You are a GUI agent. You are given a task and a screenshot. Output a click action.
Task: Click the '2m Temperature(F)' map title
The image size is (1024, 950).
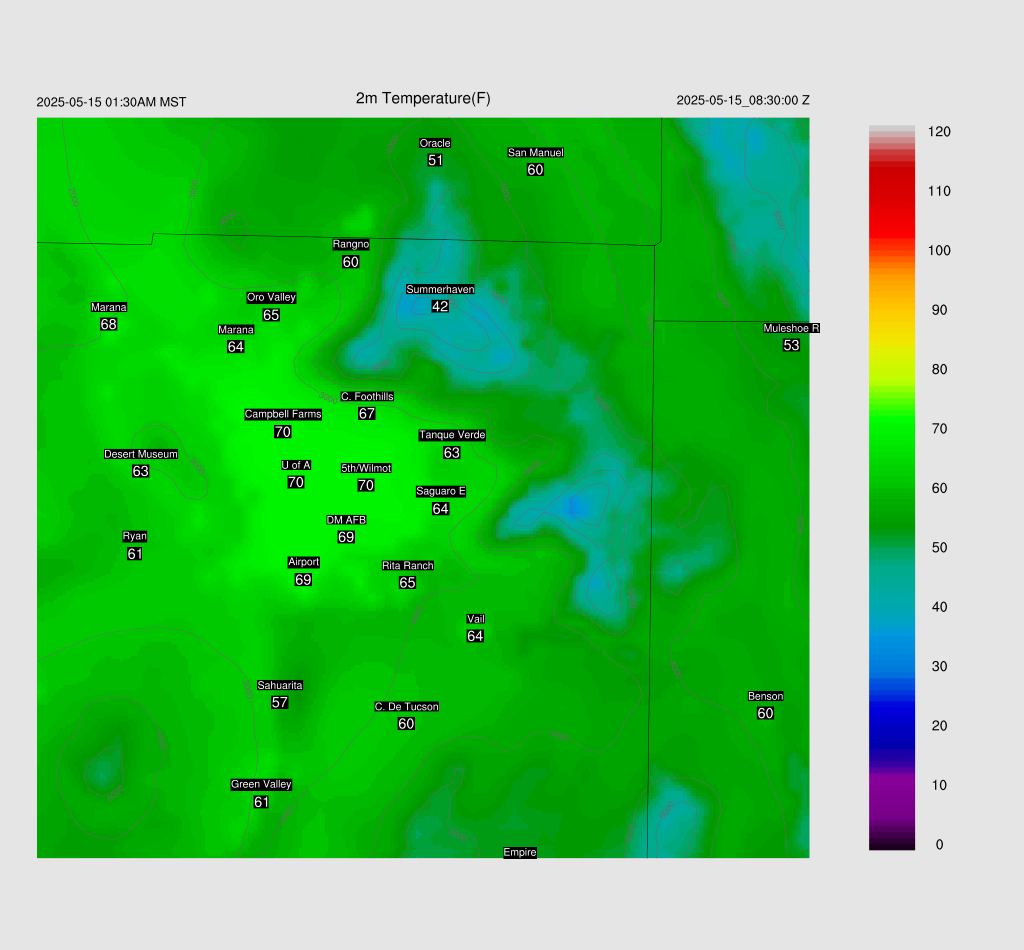click(x=423, y=99)
